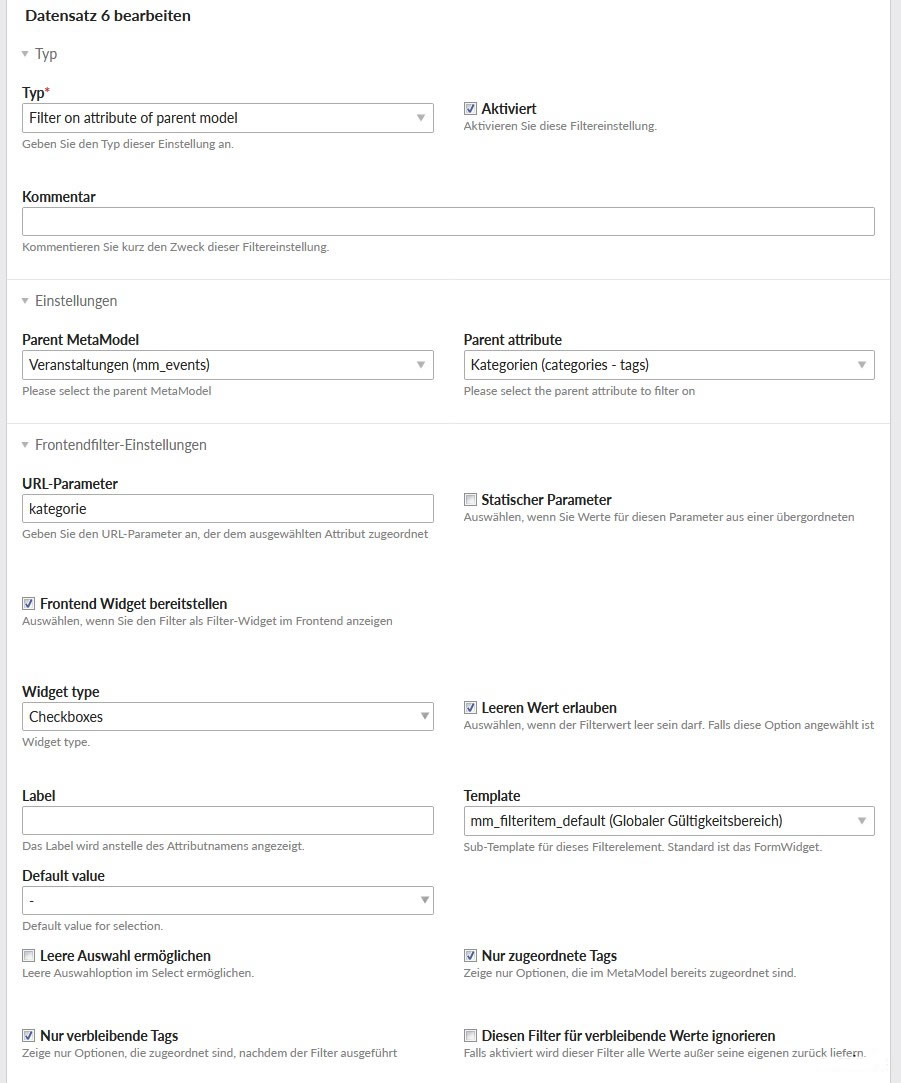Click into the Kommentar text field
Viewport: 901px width, 1083px height.
tap(448, 222)
